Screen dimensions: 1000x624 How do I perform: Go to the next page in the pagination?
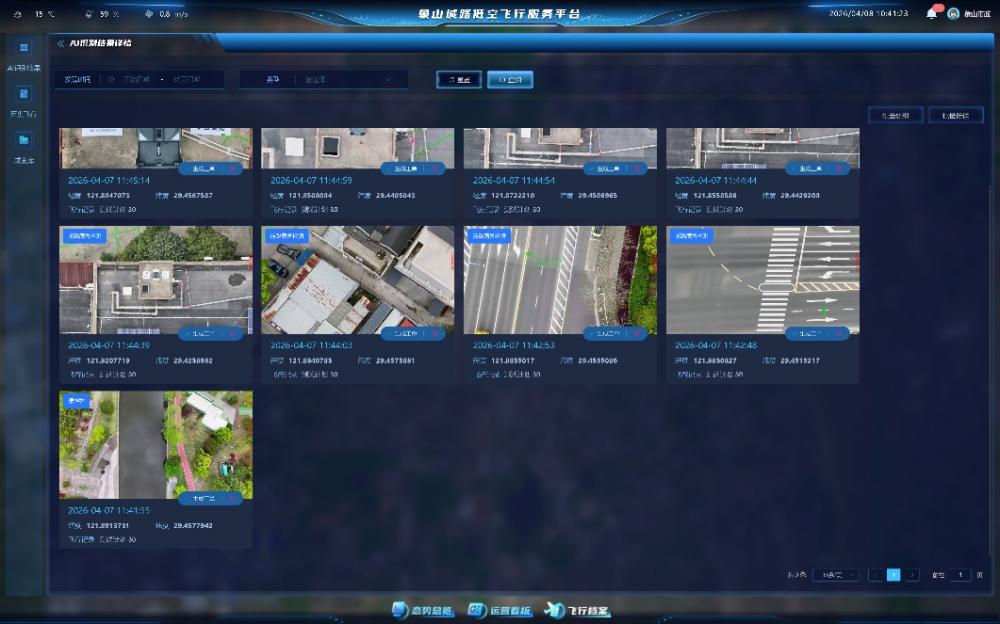pos(912,575)
